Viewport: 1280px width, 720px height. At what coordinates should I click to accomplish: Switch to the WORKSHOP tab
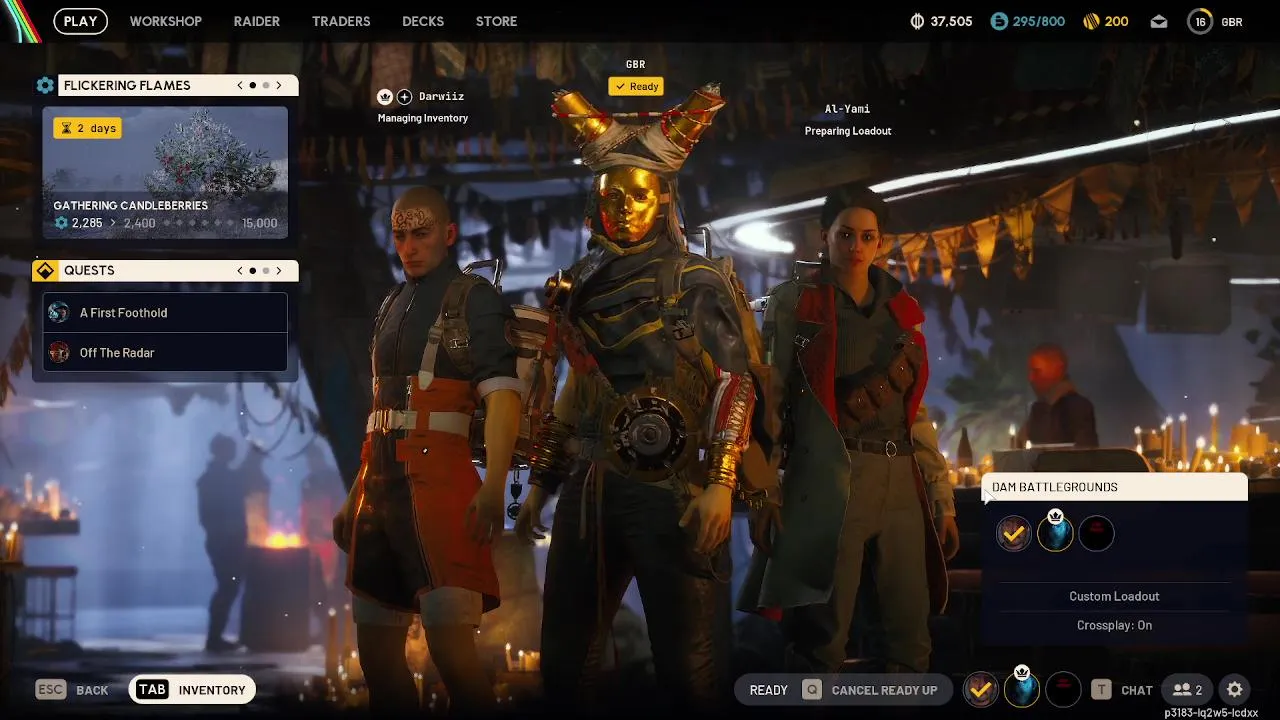click(165, 21)
